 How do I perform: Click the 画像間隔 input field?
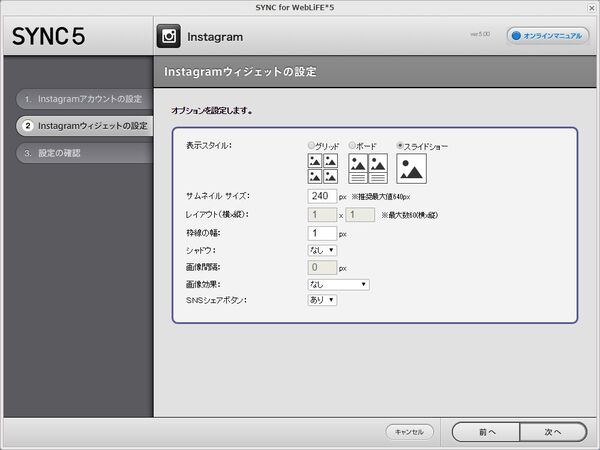pyautogui.click(x=322, y=267)
